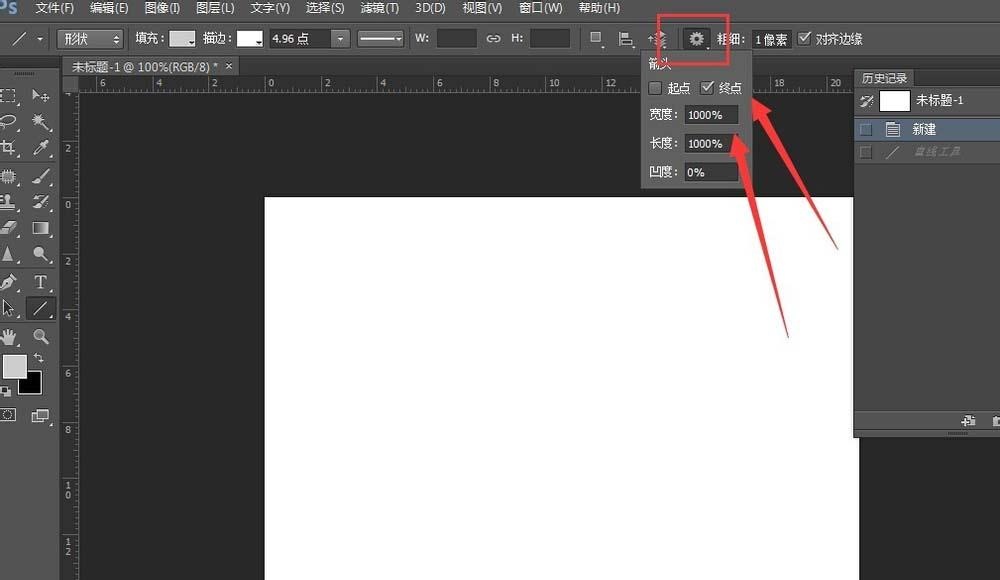The image size is (1000, 580).
Task: Select the Pen tool
Action: [x=10, y=282]
